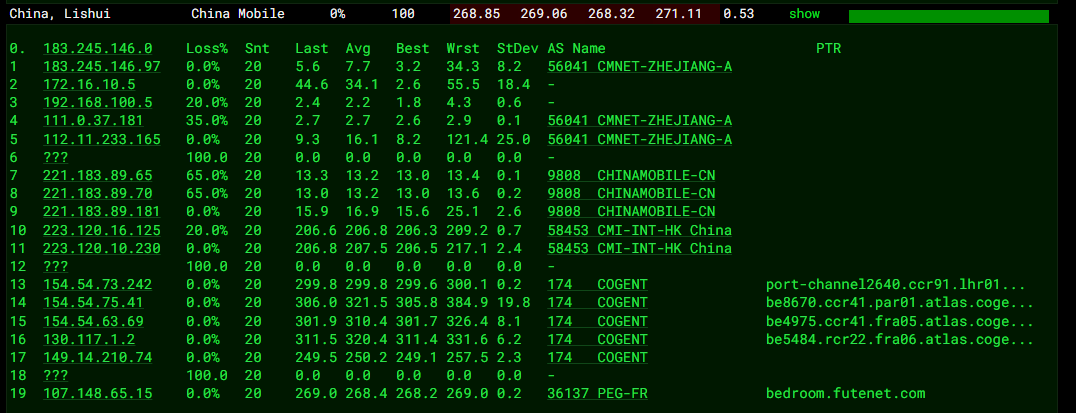
Task: Open IP link 112.11.233.165
Action: [102, 139]
